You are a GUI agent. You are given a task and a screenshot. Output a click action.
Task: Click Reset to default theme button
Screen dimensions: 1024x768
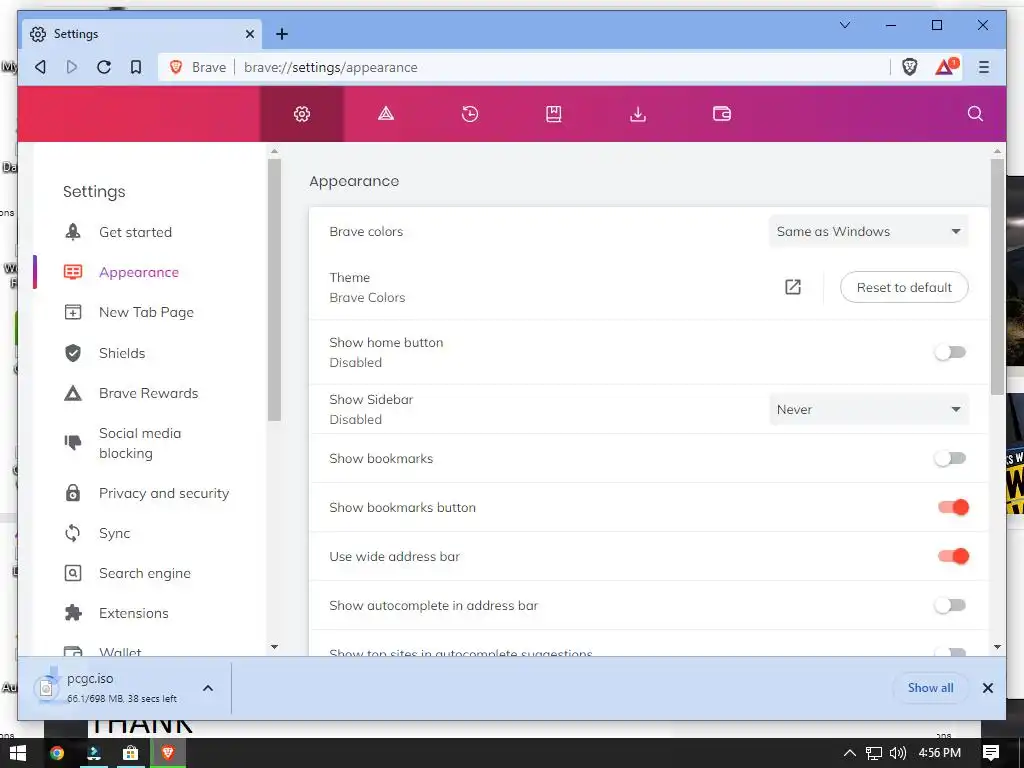point(904,287)
